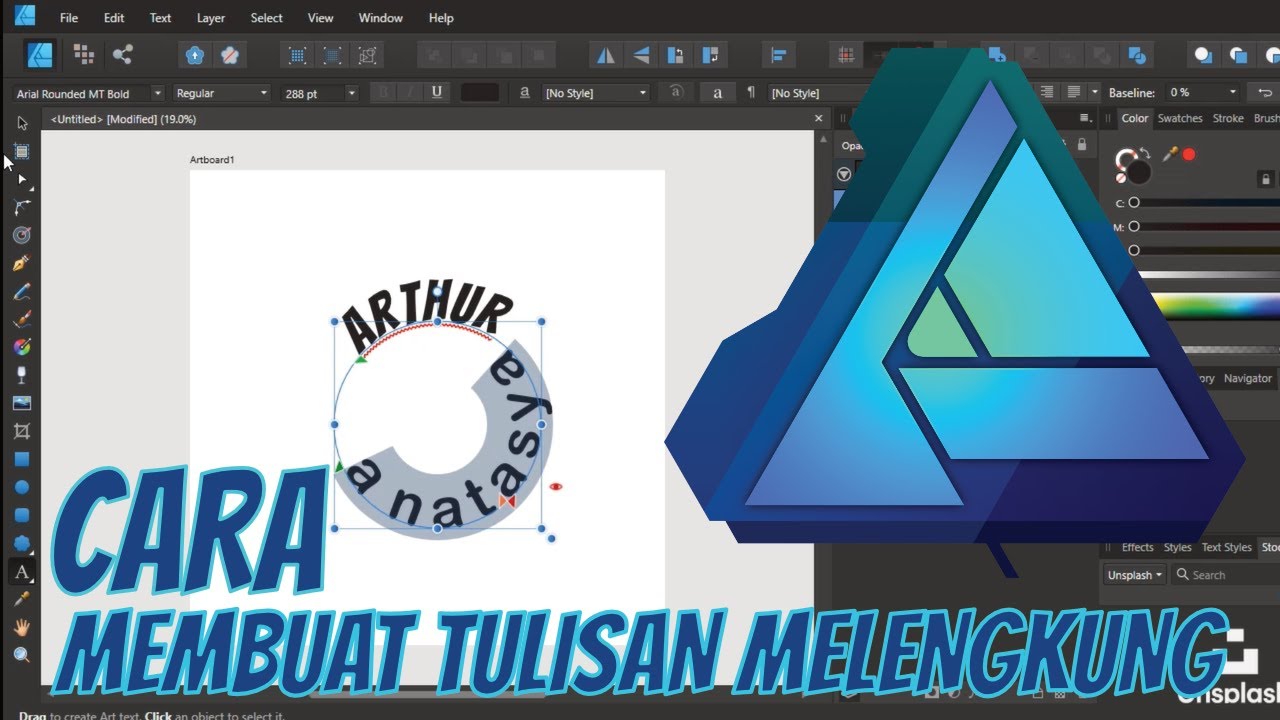
Task: Select the Rectangle tool
Action: point(22,459)
